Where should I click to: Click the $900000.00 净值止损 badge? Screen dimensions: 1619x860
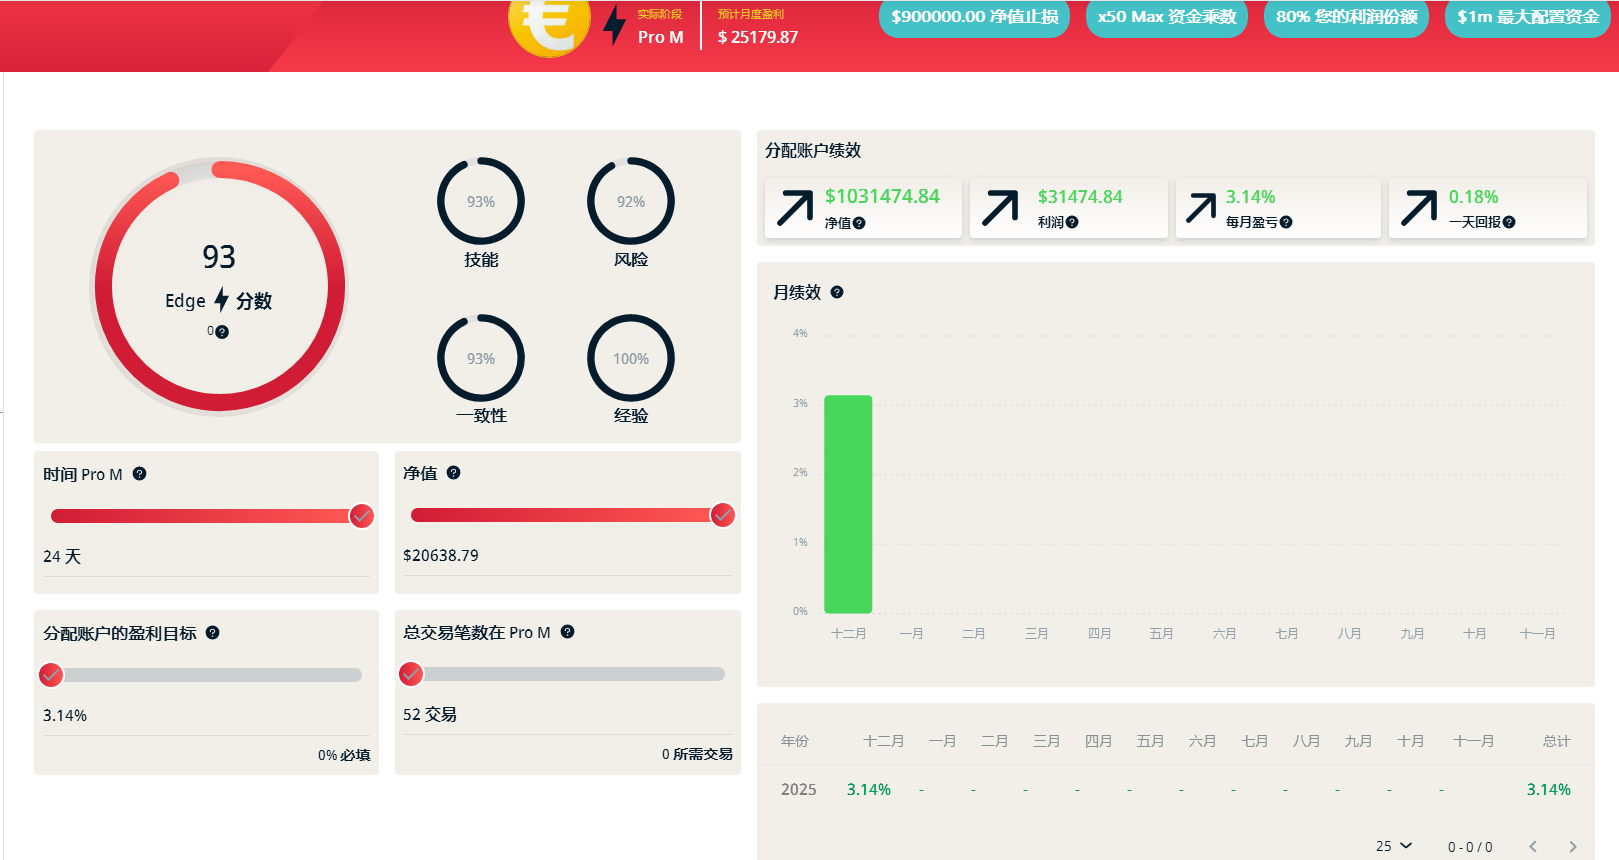coord(974,17)
